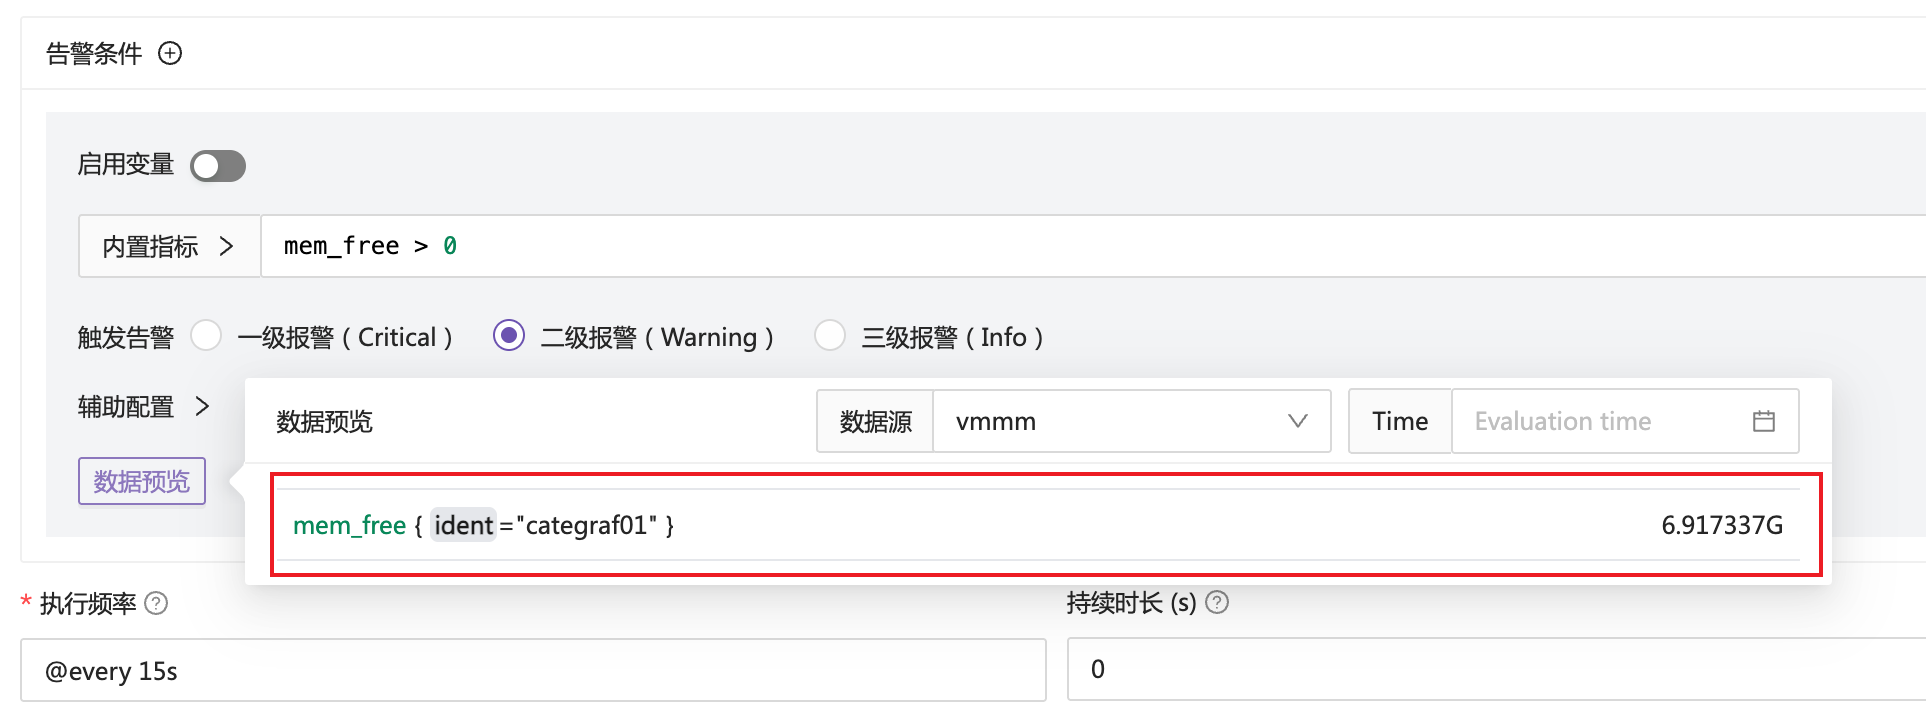
Task: Expand the 辅助配置 section
Action: (x=144, y=406)
